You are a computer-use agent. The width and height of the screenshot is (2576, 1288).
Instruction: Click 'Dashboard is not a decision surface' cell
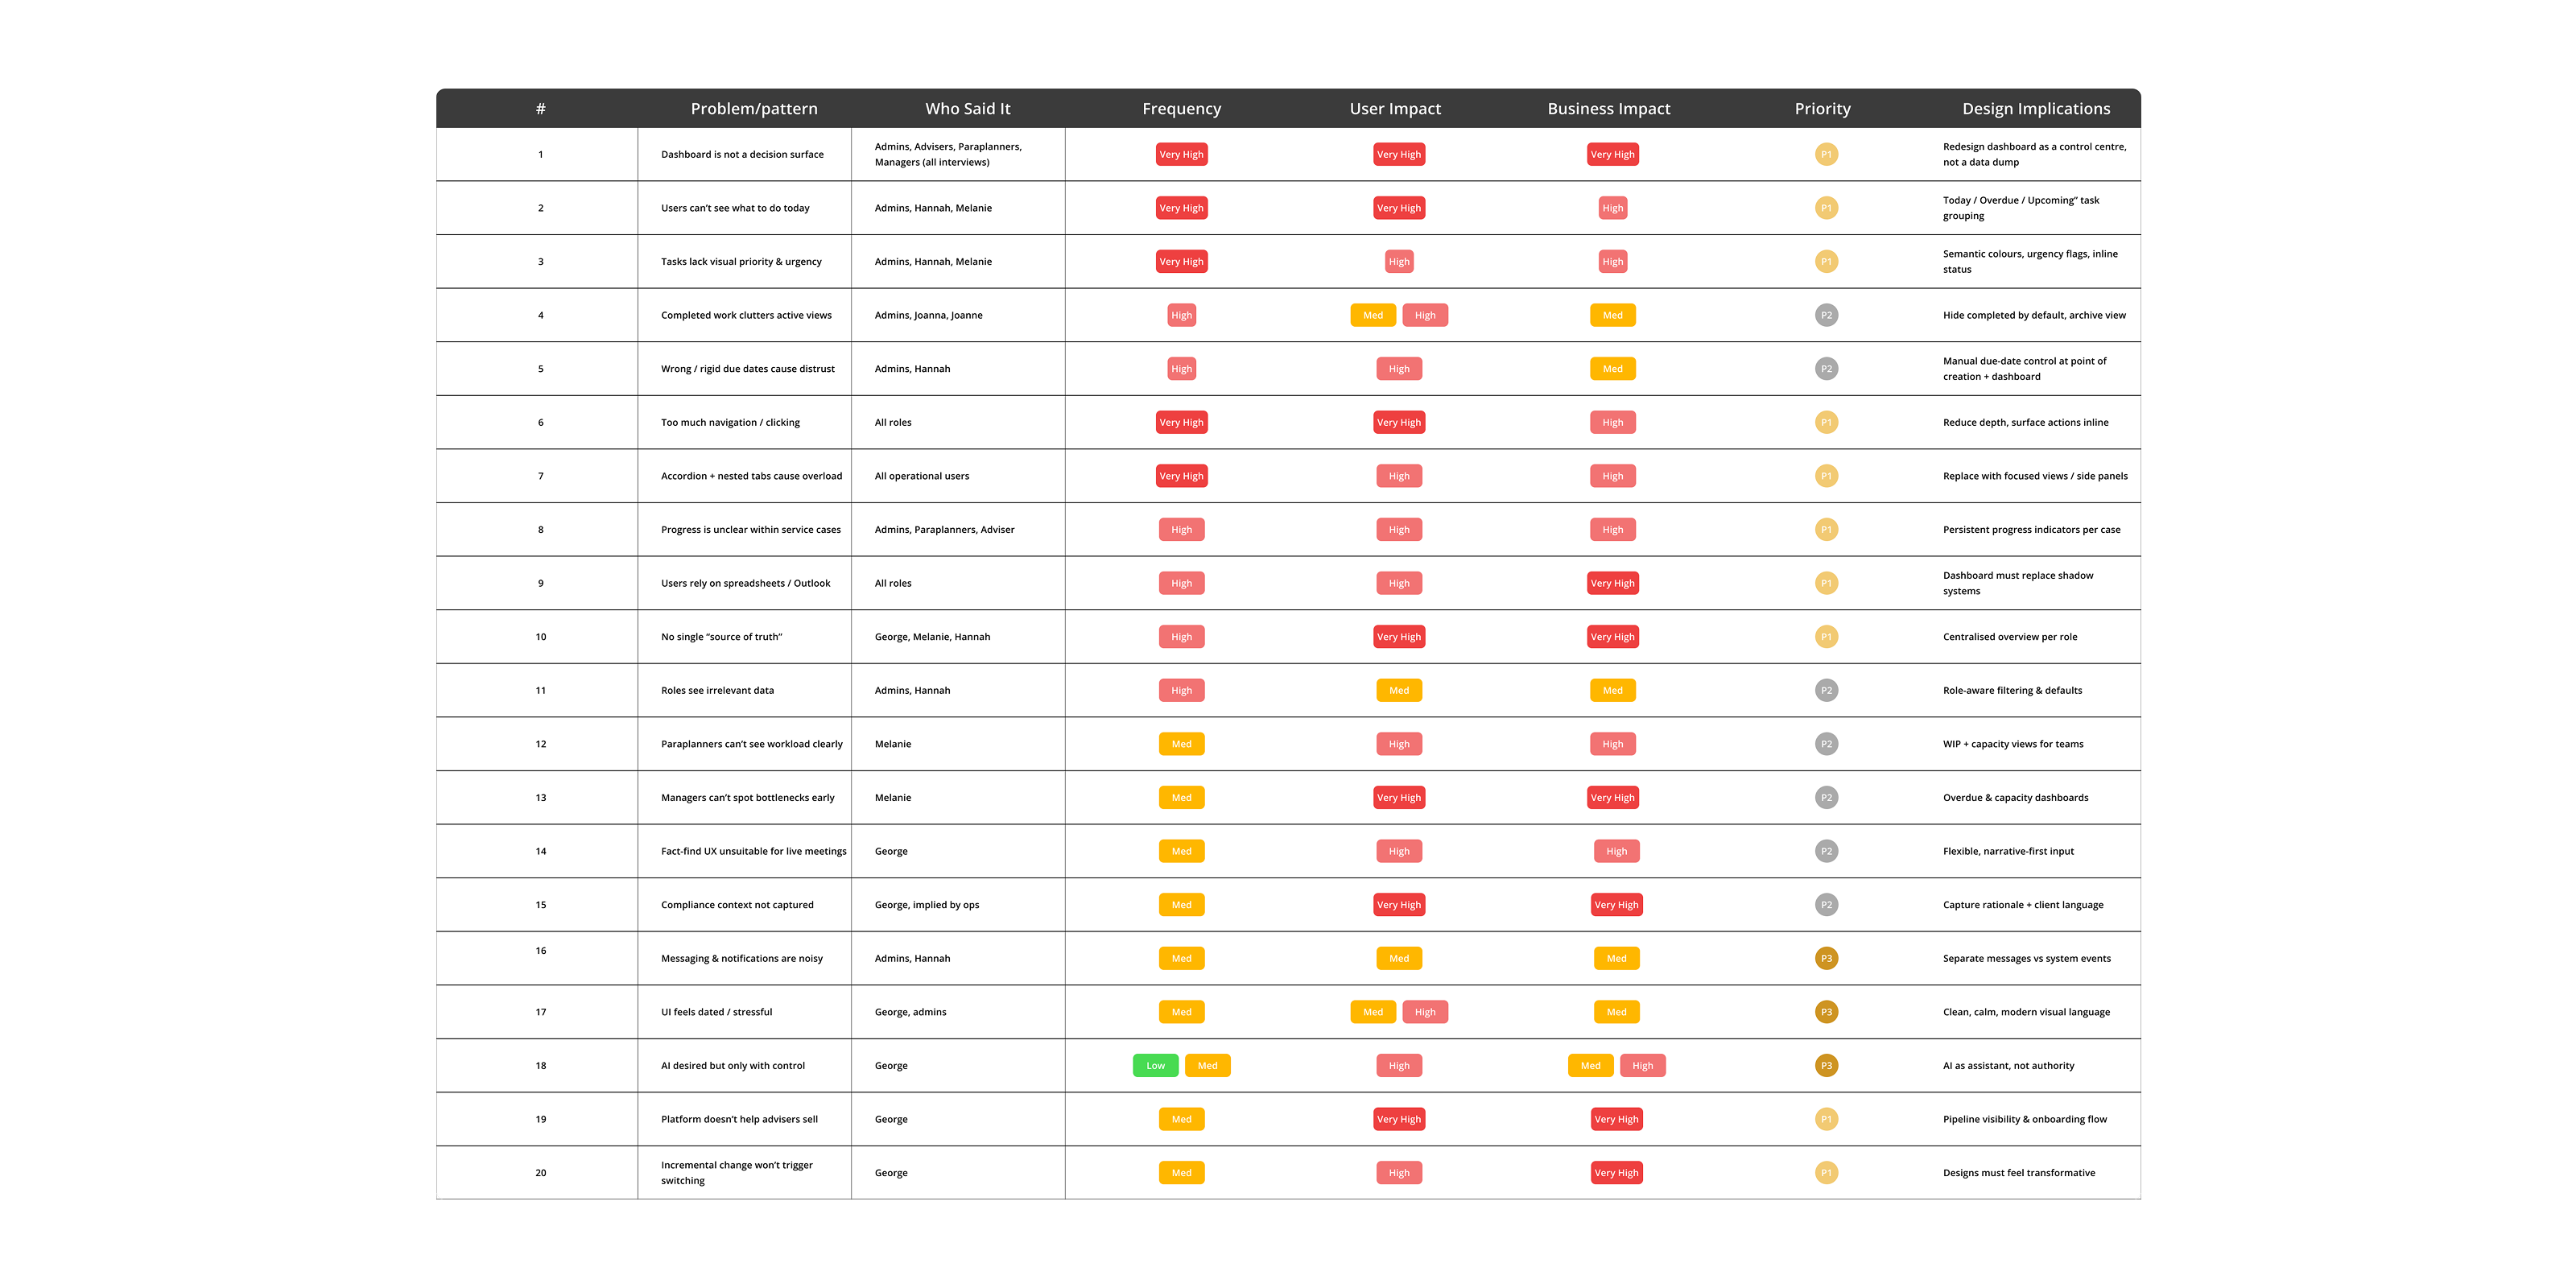coord(742,154)
